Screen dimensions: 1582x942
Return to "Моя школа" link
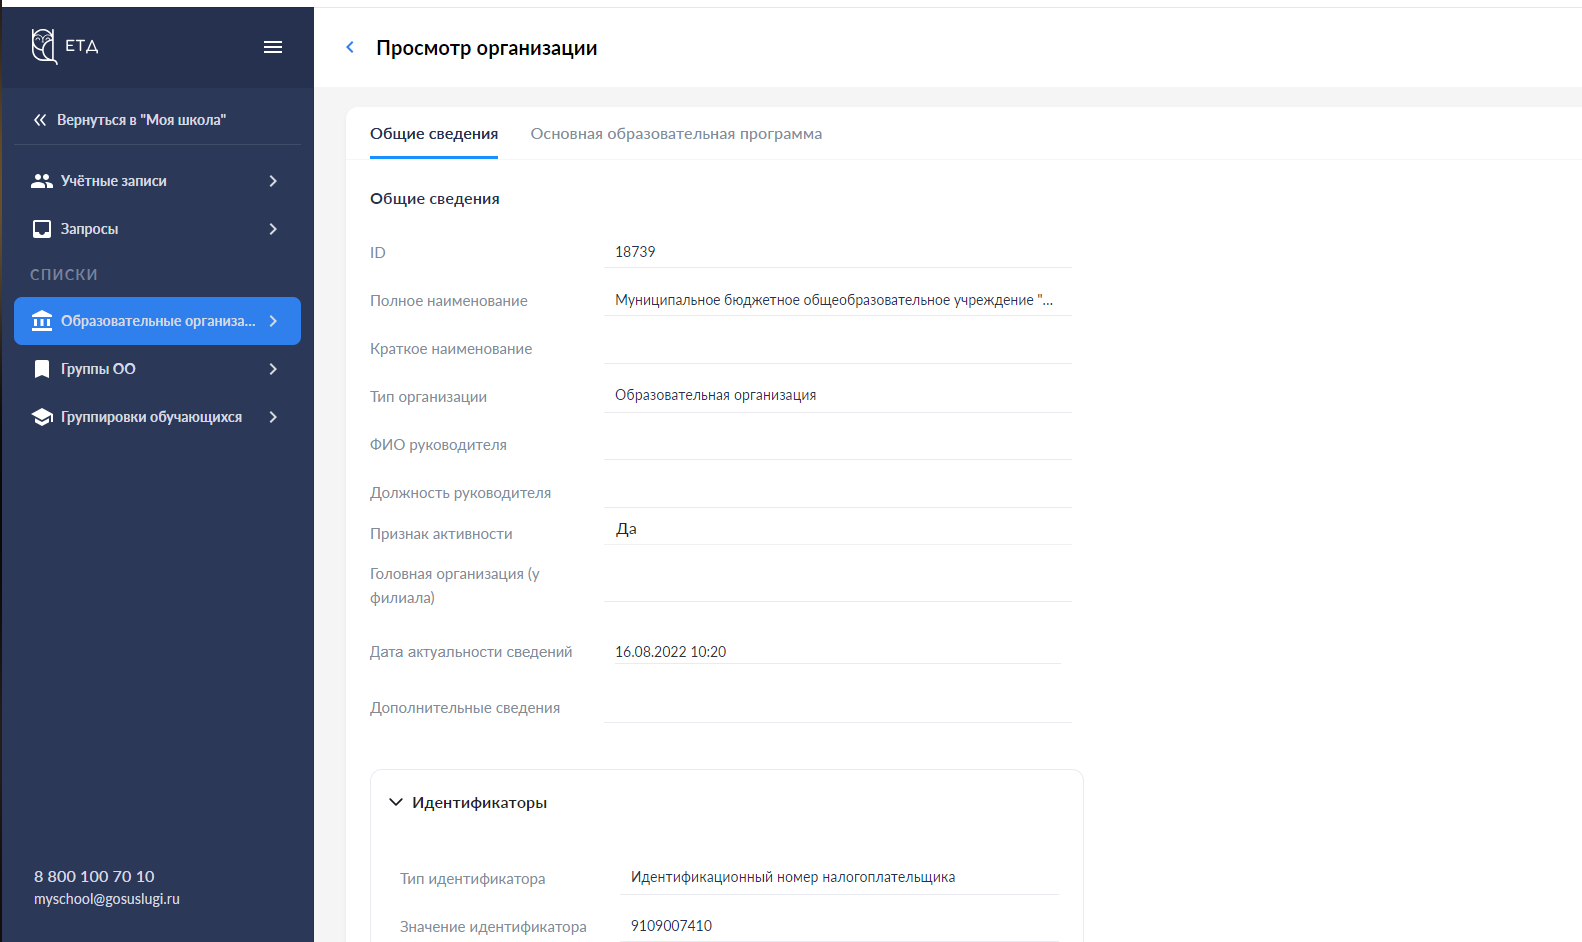tap(141, 120)
